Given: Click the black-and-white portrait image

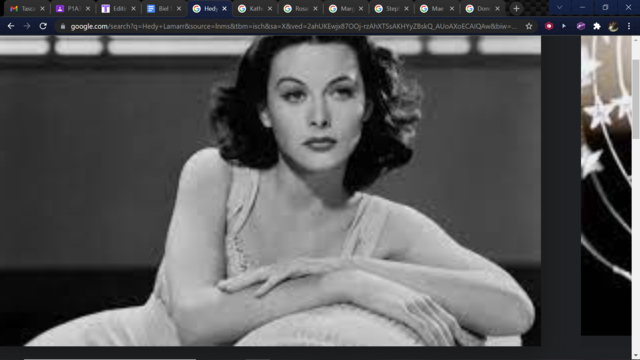Looking at the screenshot, I should 270,191.
